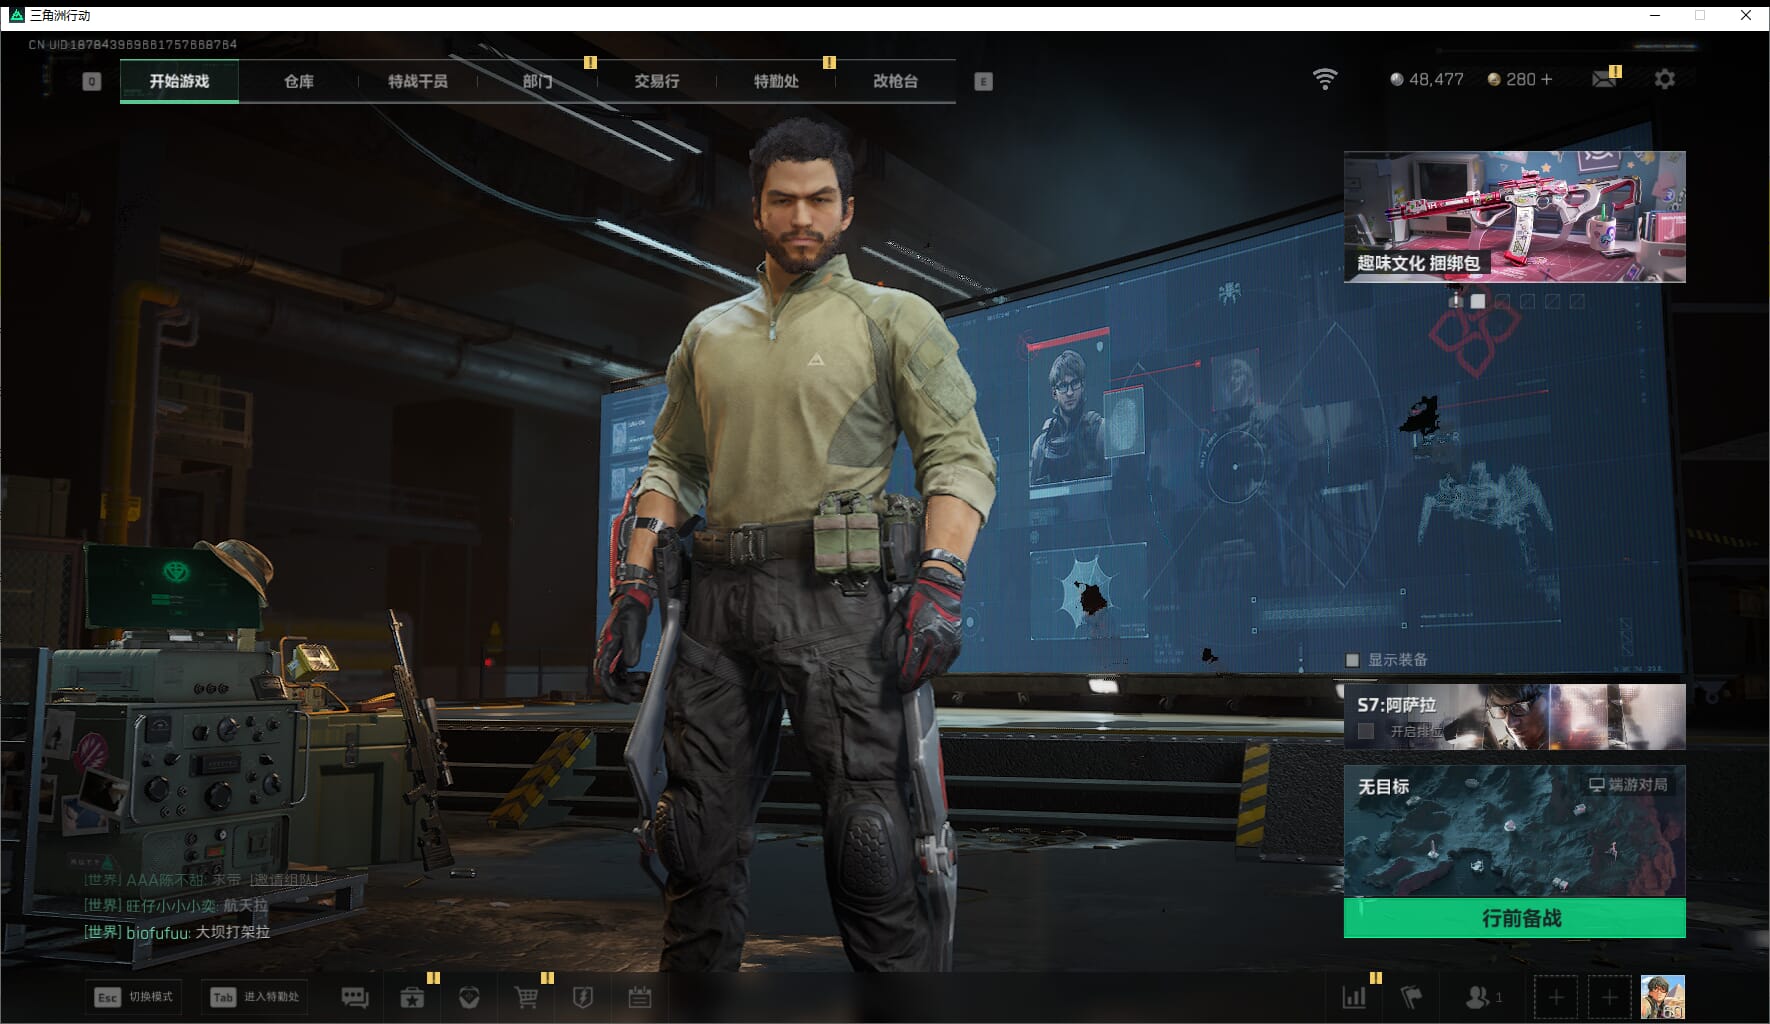Select the 开始游戏 tab
This screenshot has height=1024, width=1770.
[179, 81]
